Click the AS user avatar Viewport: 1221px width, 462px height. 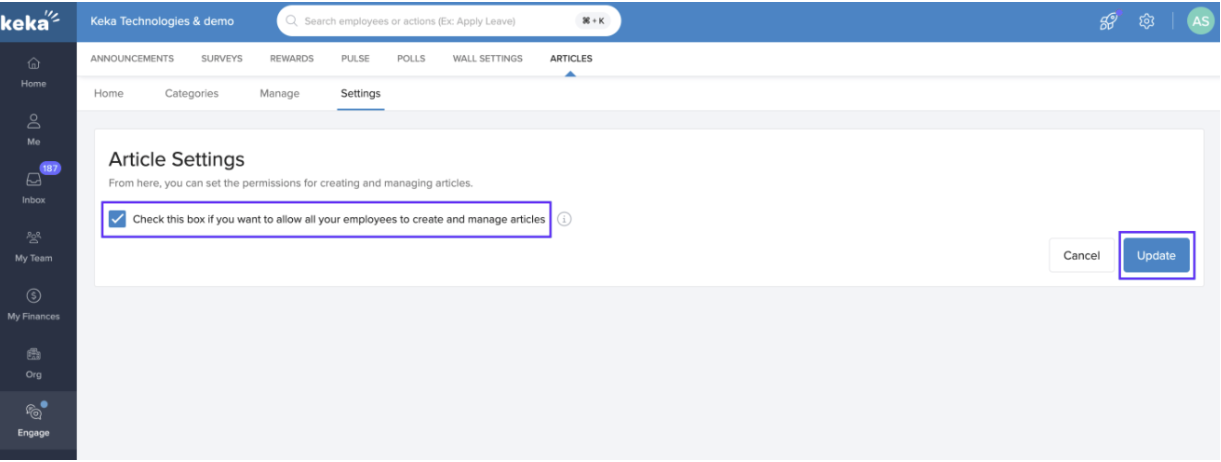(1200, 21)
